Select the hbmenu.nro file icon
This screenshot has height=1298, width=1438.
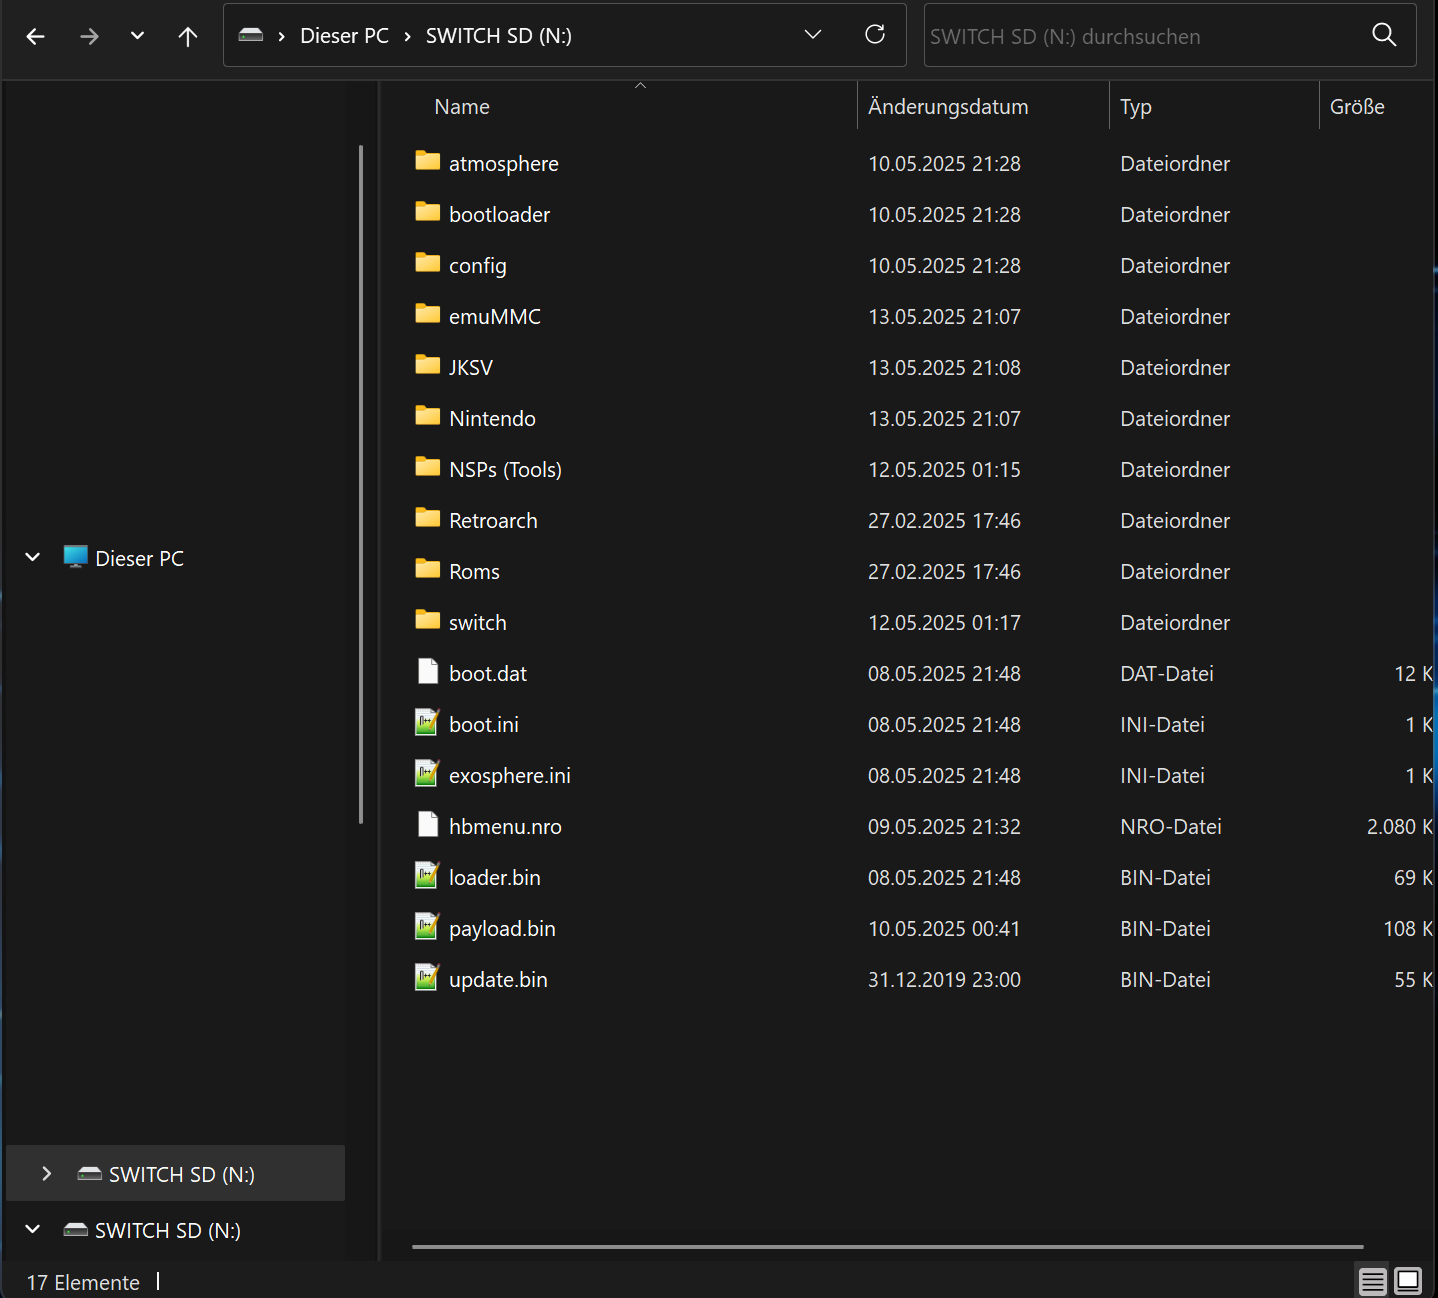(428, 824)
